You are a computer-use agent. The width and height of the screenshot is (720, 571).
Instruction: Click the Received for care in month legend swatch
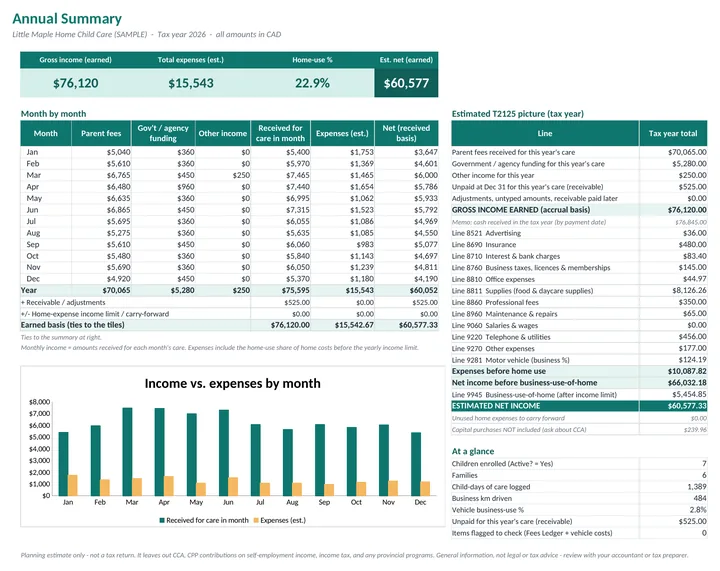pyautogui.click(x=162, y=521)
